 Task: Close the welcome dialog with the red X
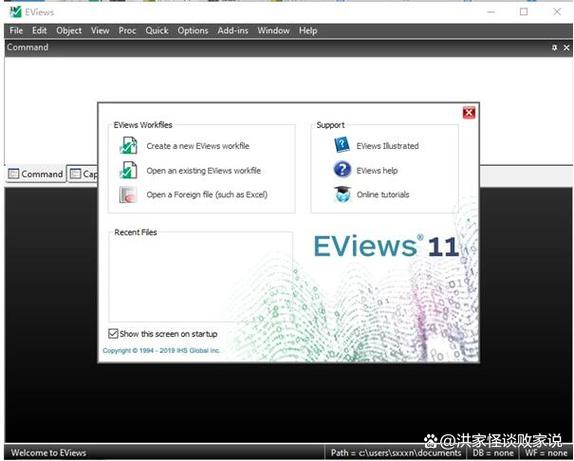469,112
